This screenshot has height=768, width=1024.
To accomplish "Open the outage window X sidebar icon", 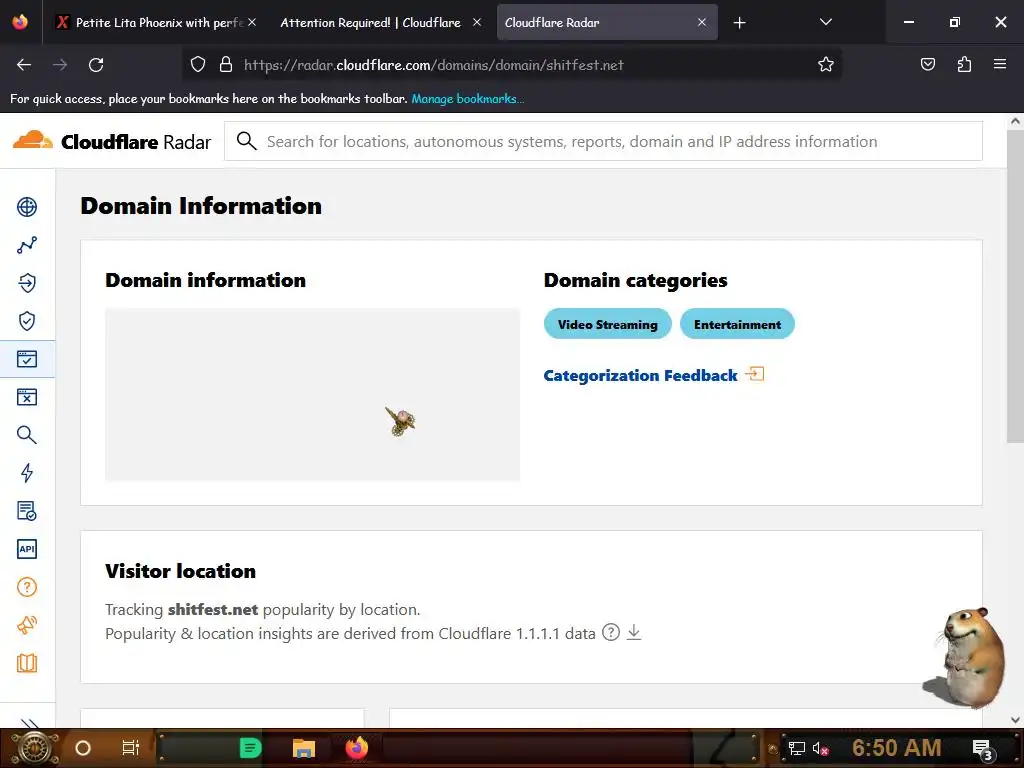I will (27, 396).
